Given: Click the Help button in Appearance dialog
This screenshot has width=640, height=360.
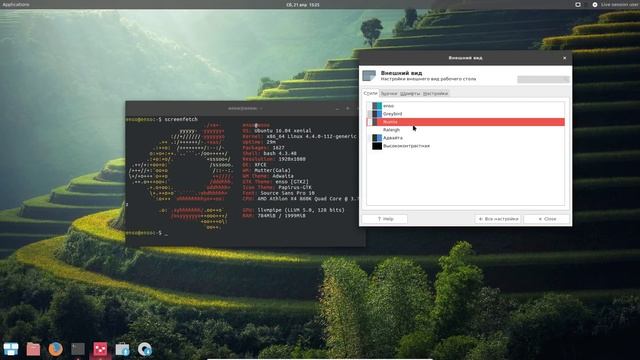Looking at the screenshot, I should pos(385,219).
